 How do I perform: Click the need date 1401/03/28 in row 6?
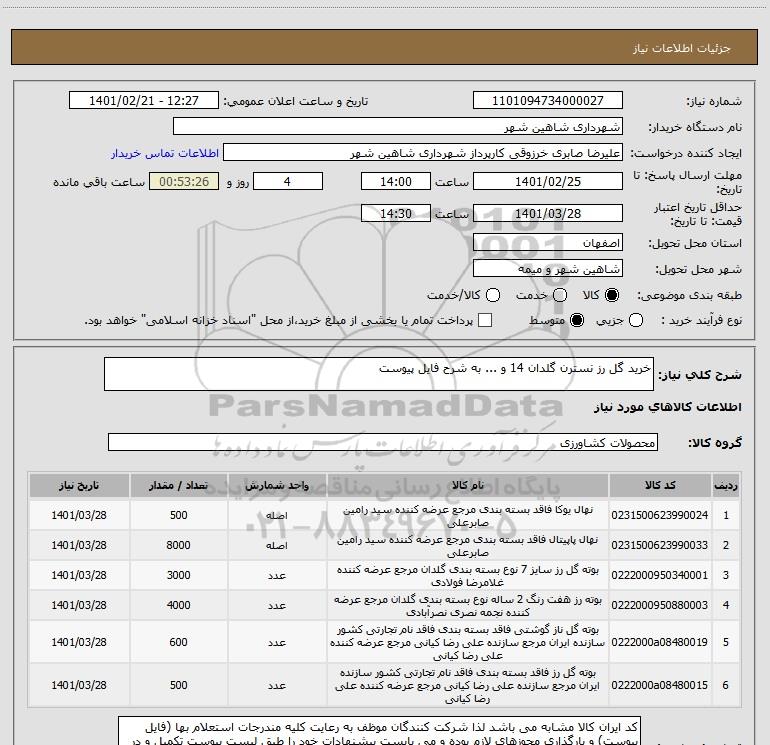79,685
